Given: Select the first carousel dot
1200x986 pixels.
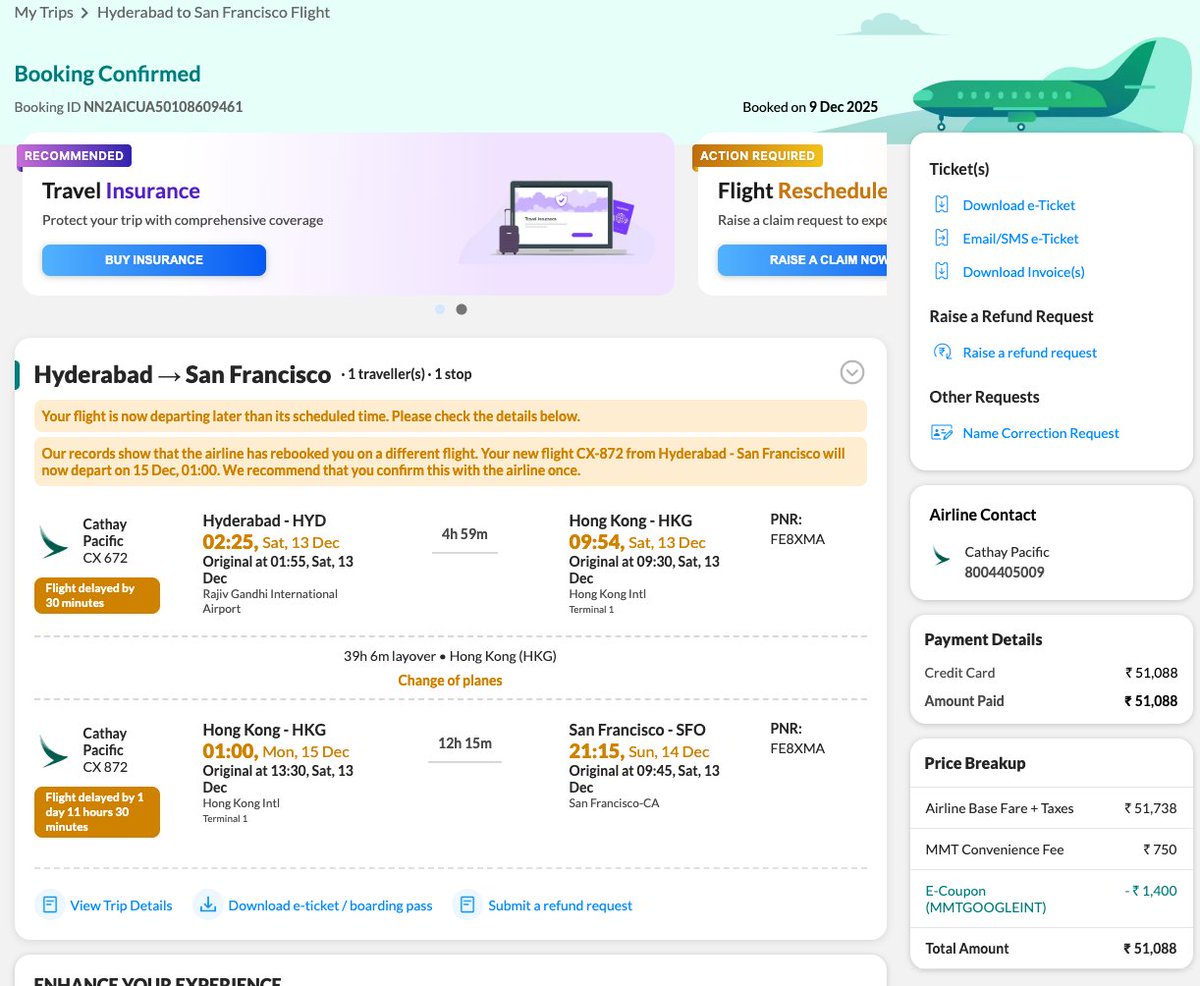Looking at the screenshot, I should [x=440, y=310].
